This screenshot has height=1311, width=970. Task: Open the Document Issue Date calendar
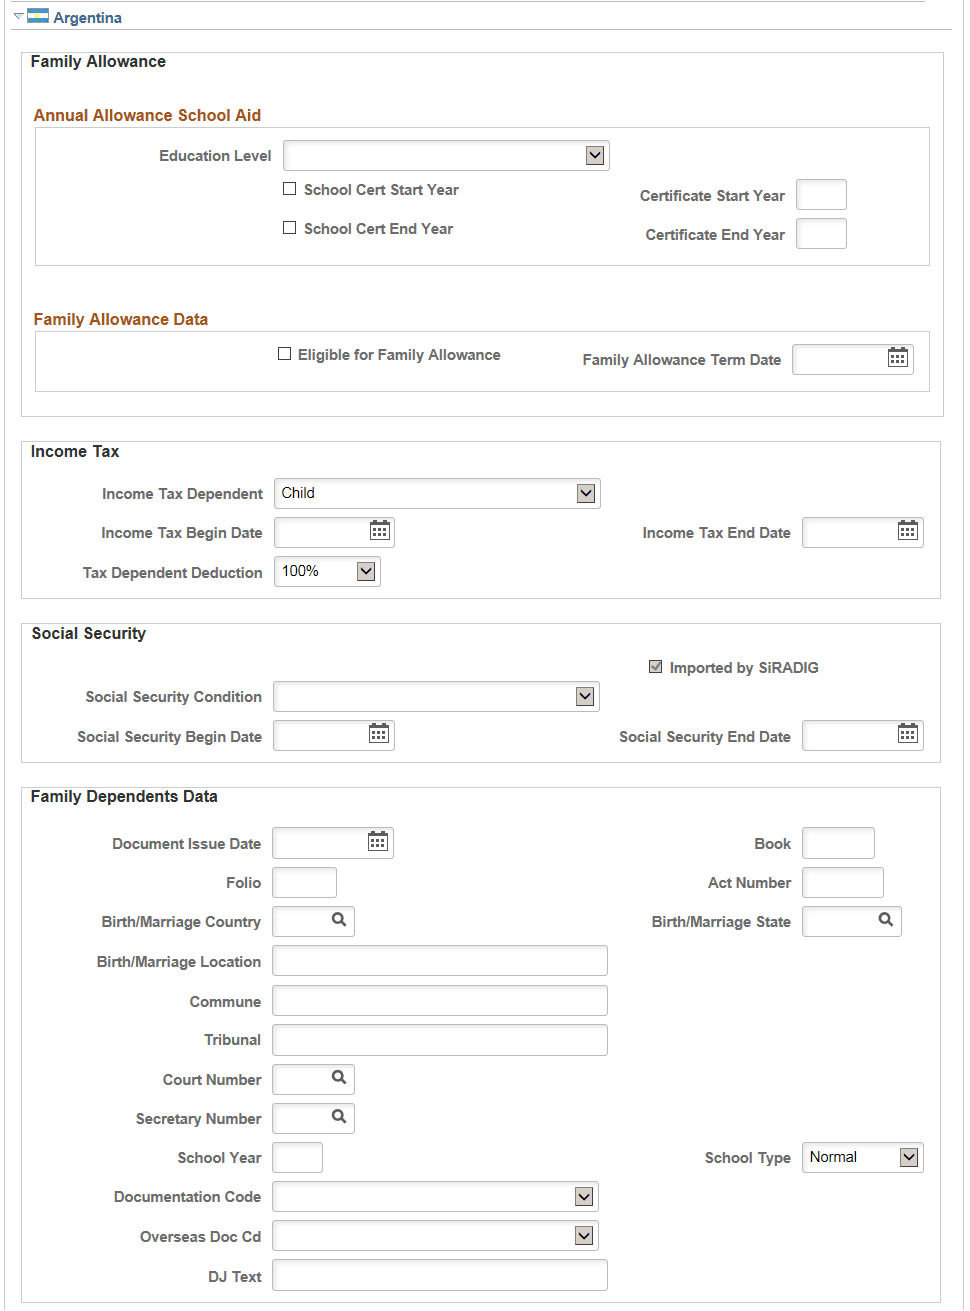[378, 842]
